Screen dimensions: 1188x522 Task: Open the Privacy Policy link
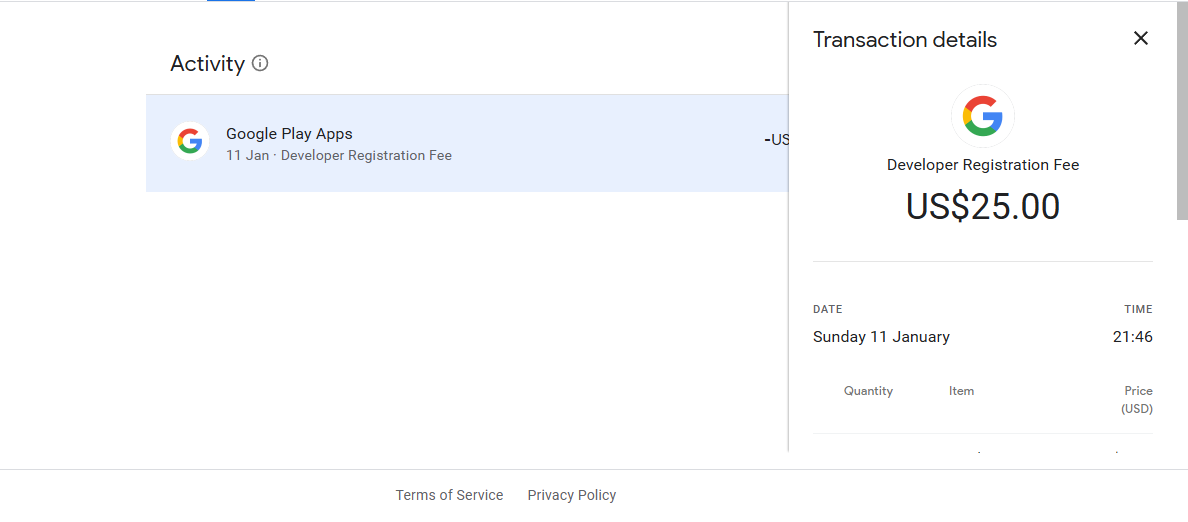[571, 495]
